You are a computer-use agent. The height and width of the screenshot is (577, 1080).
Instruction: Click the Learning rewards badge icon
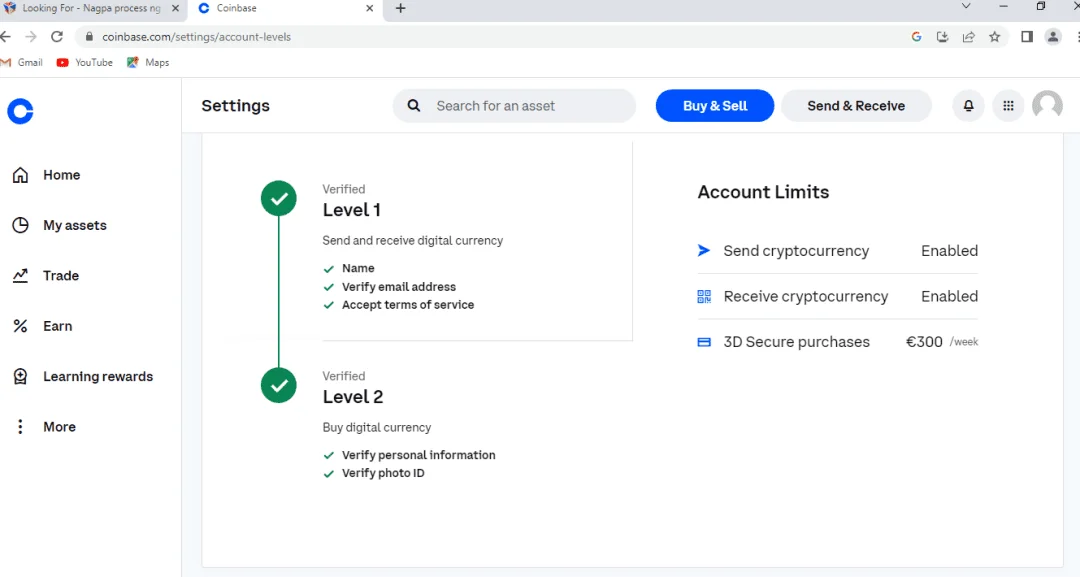[x=21, y=376]
